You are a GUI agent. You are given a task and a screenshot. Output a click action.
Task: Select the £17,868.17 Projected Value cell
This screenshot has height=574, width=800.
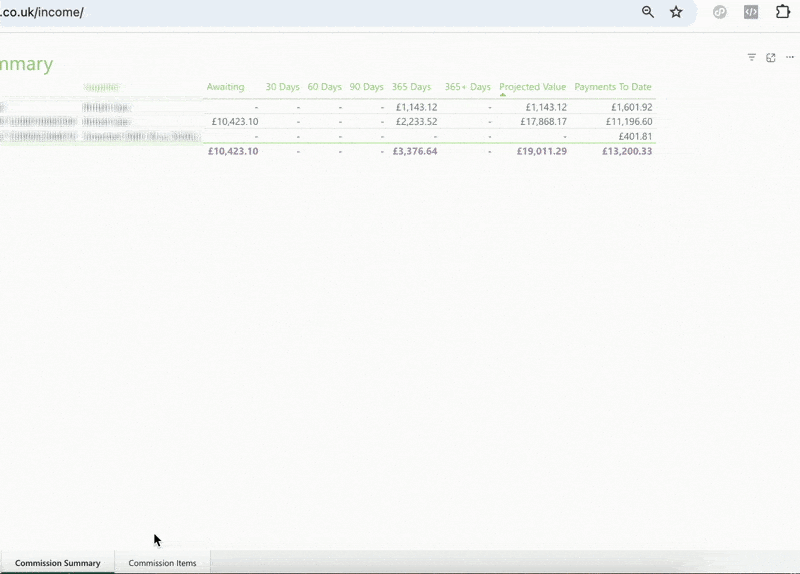[541, 122]
